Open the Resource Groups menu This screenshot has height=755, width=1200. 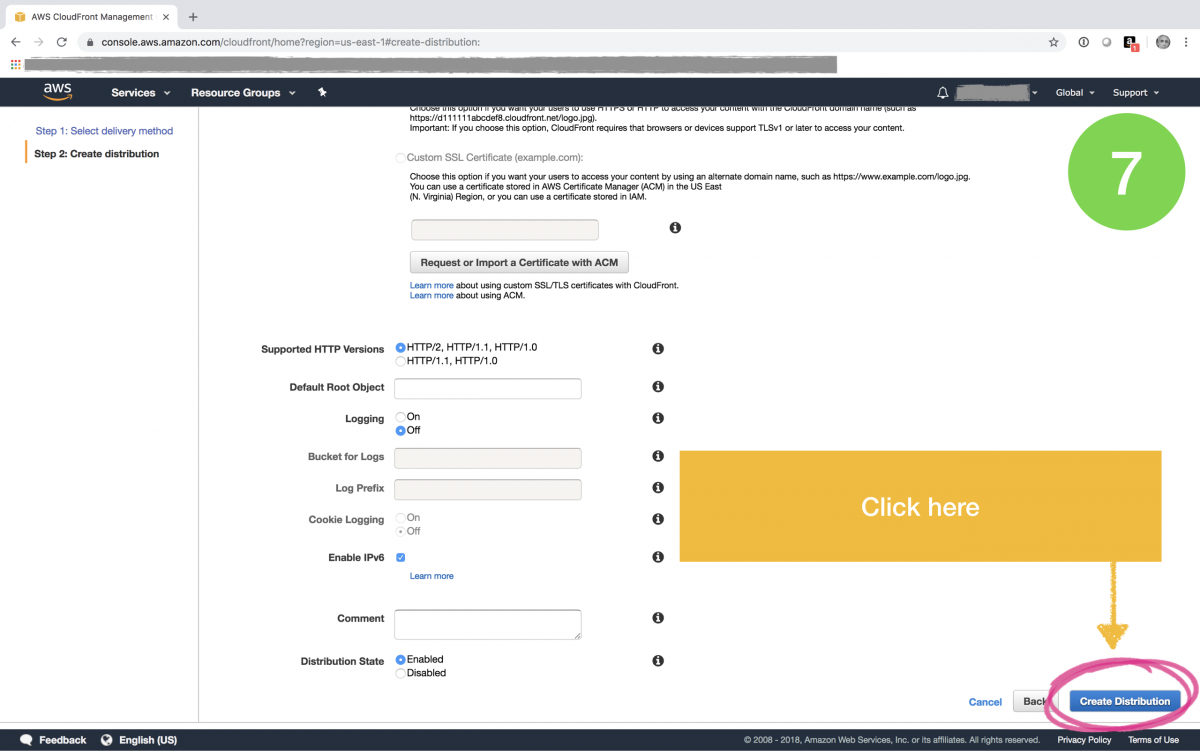tap(242, 92)
